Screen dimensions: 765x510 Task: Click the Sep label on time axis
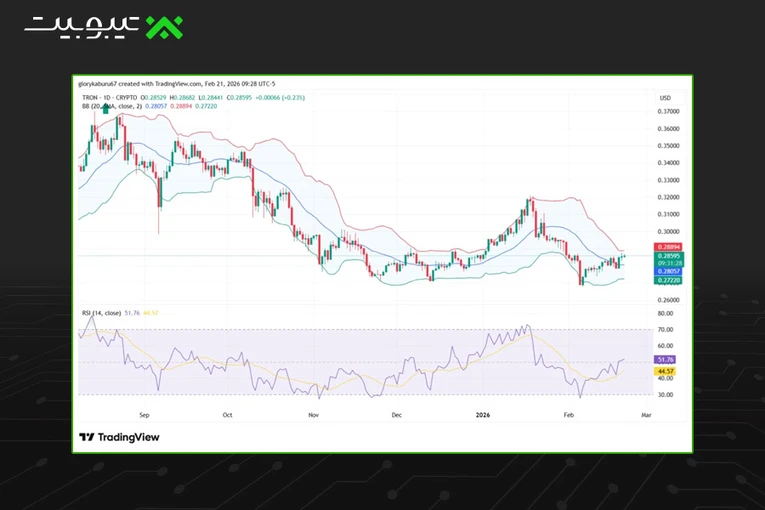click(x=144, y=415)
